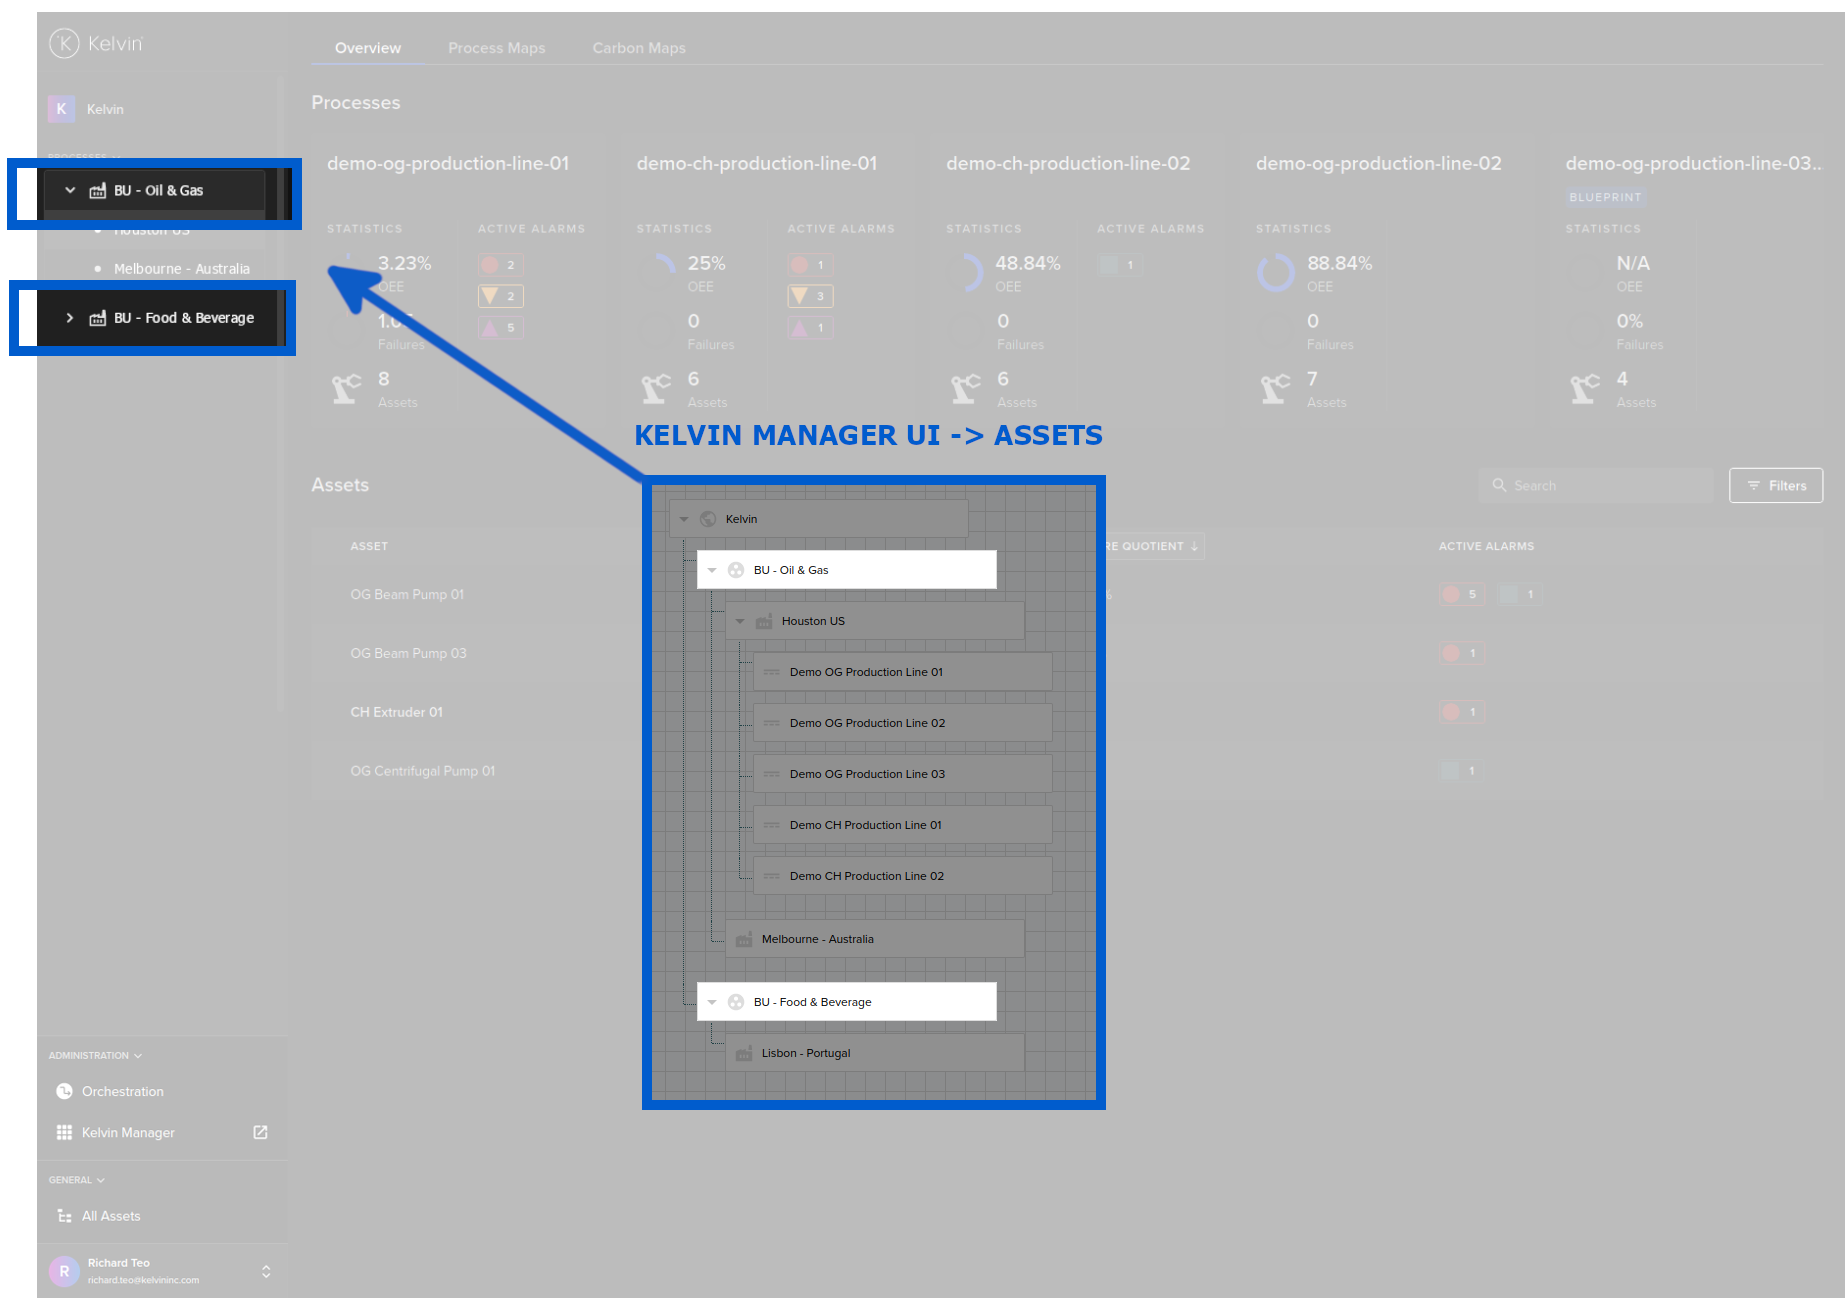Click the Kelvin workspace avatar in the sidebar
This screenshot has height=1312, width=1845.
tap(61, 109)
